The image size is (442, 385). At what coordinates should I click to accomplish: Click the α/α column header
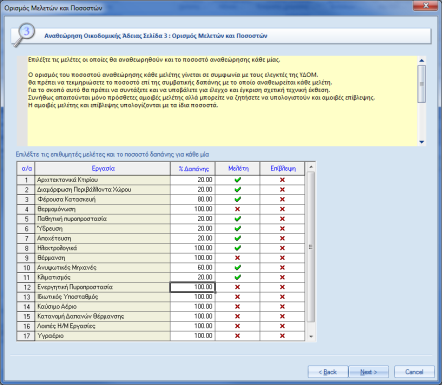(26, 169)
